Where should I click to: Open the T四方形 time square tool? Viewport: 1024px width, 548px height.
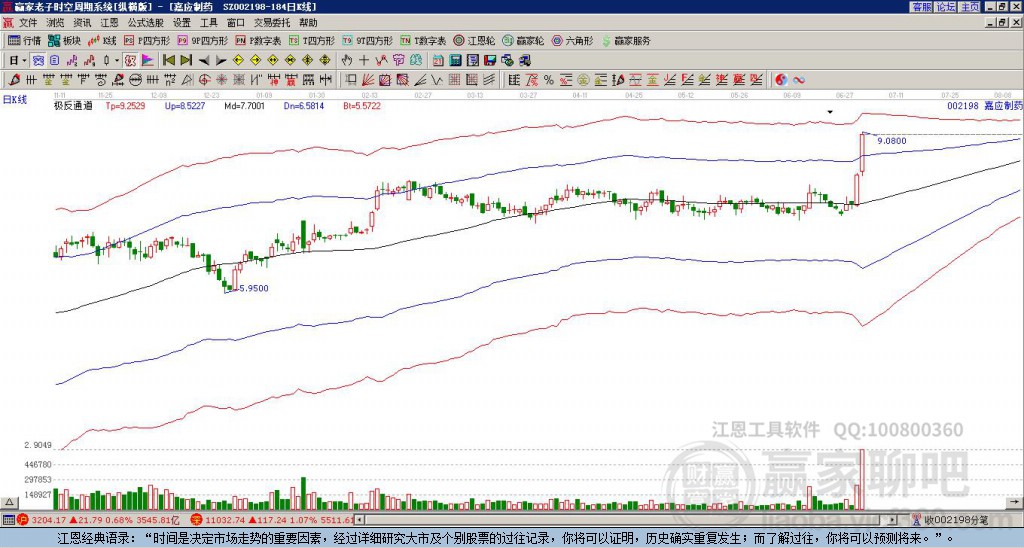tap(312, 40)
